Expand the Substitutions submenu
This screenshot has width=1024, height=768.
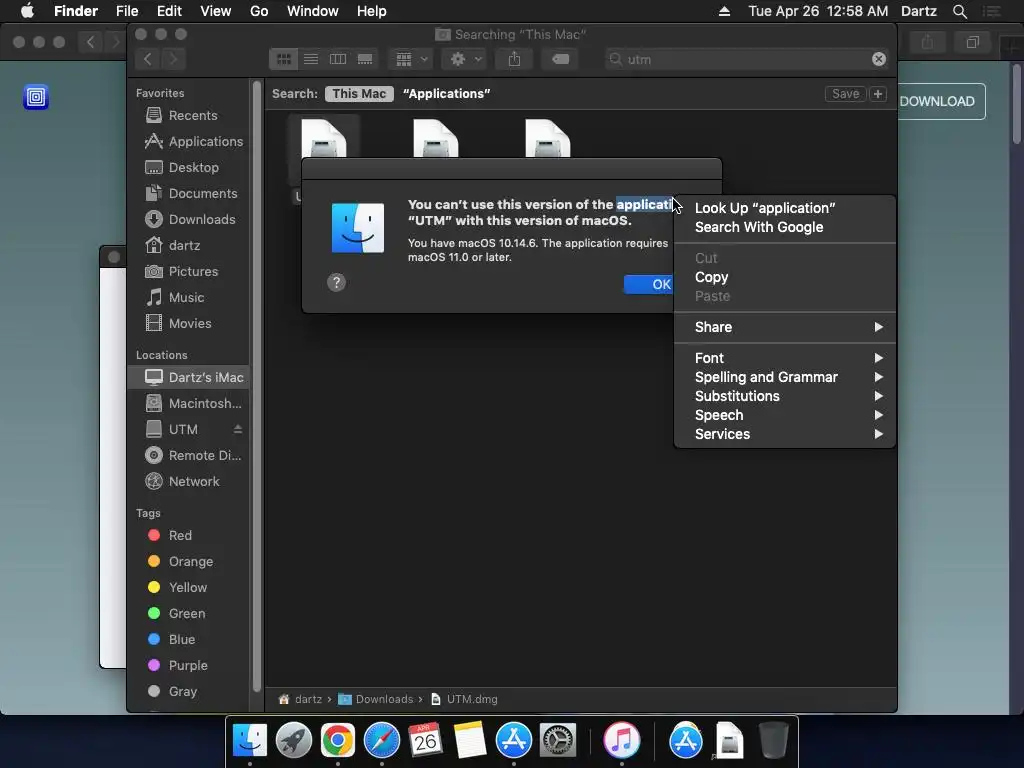(x=784, y=396)
